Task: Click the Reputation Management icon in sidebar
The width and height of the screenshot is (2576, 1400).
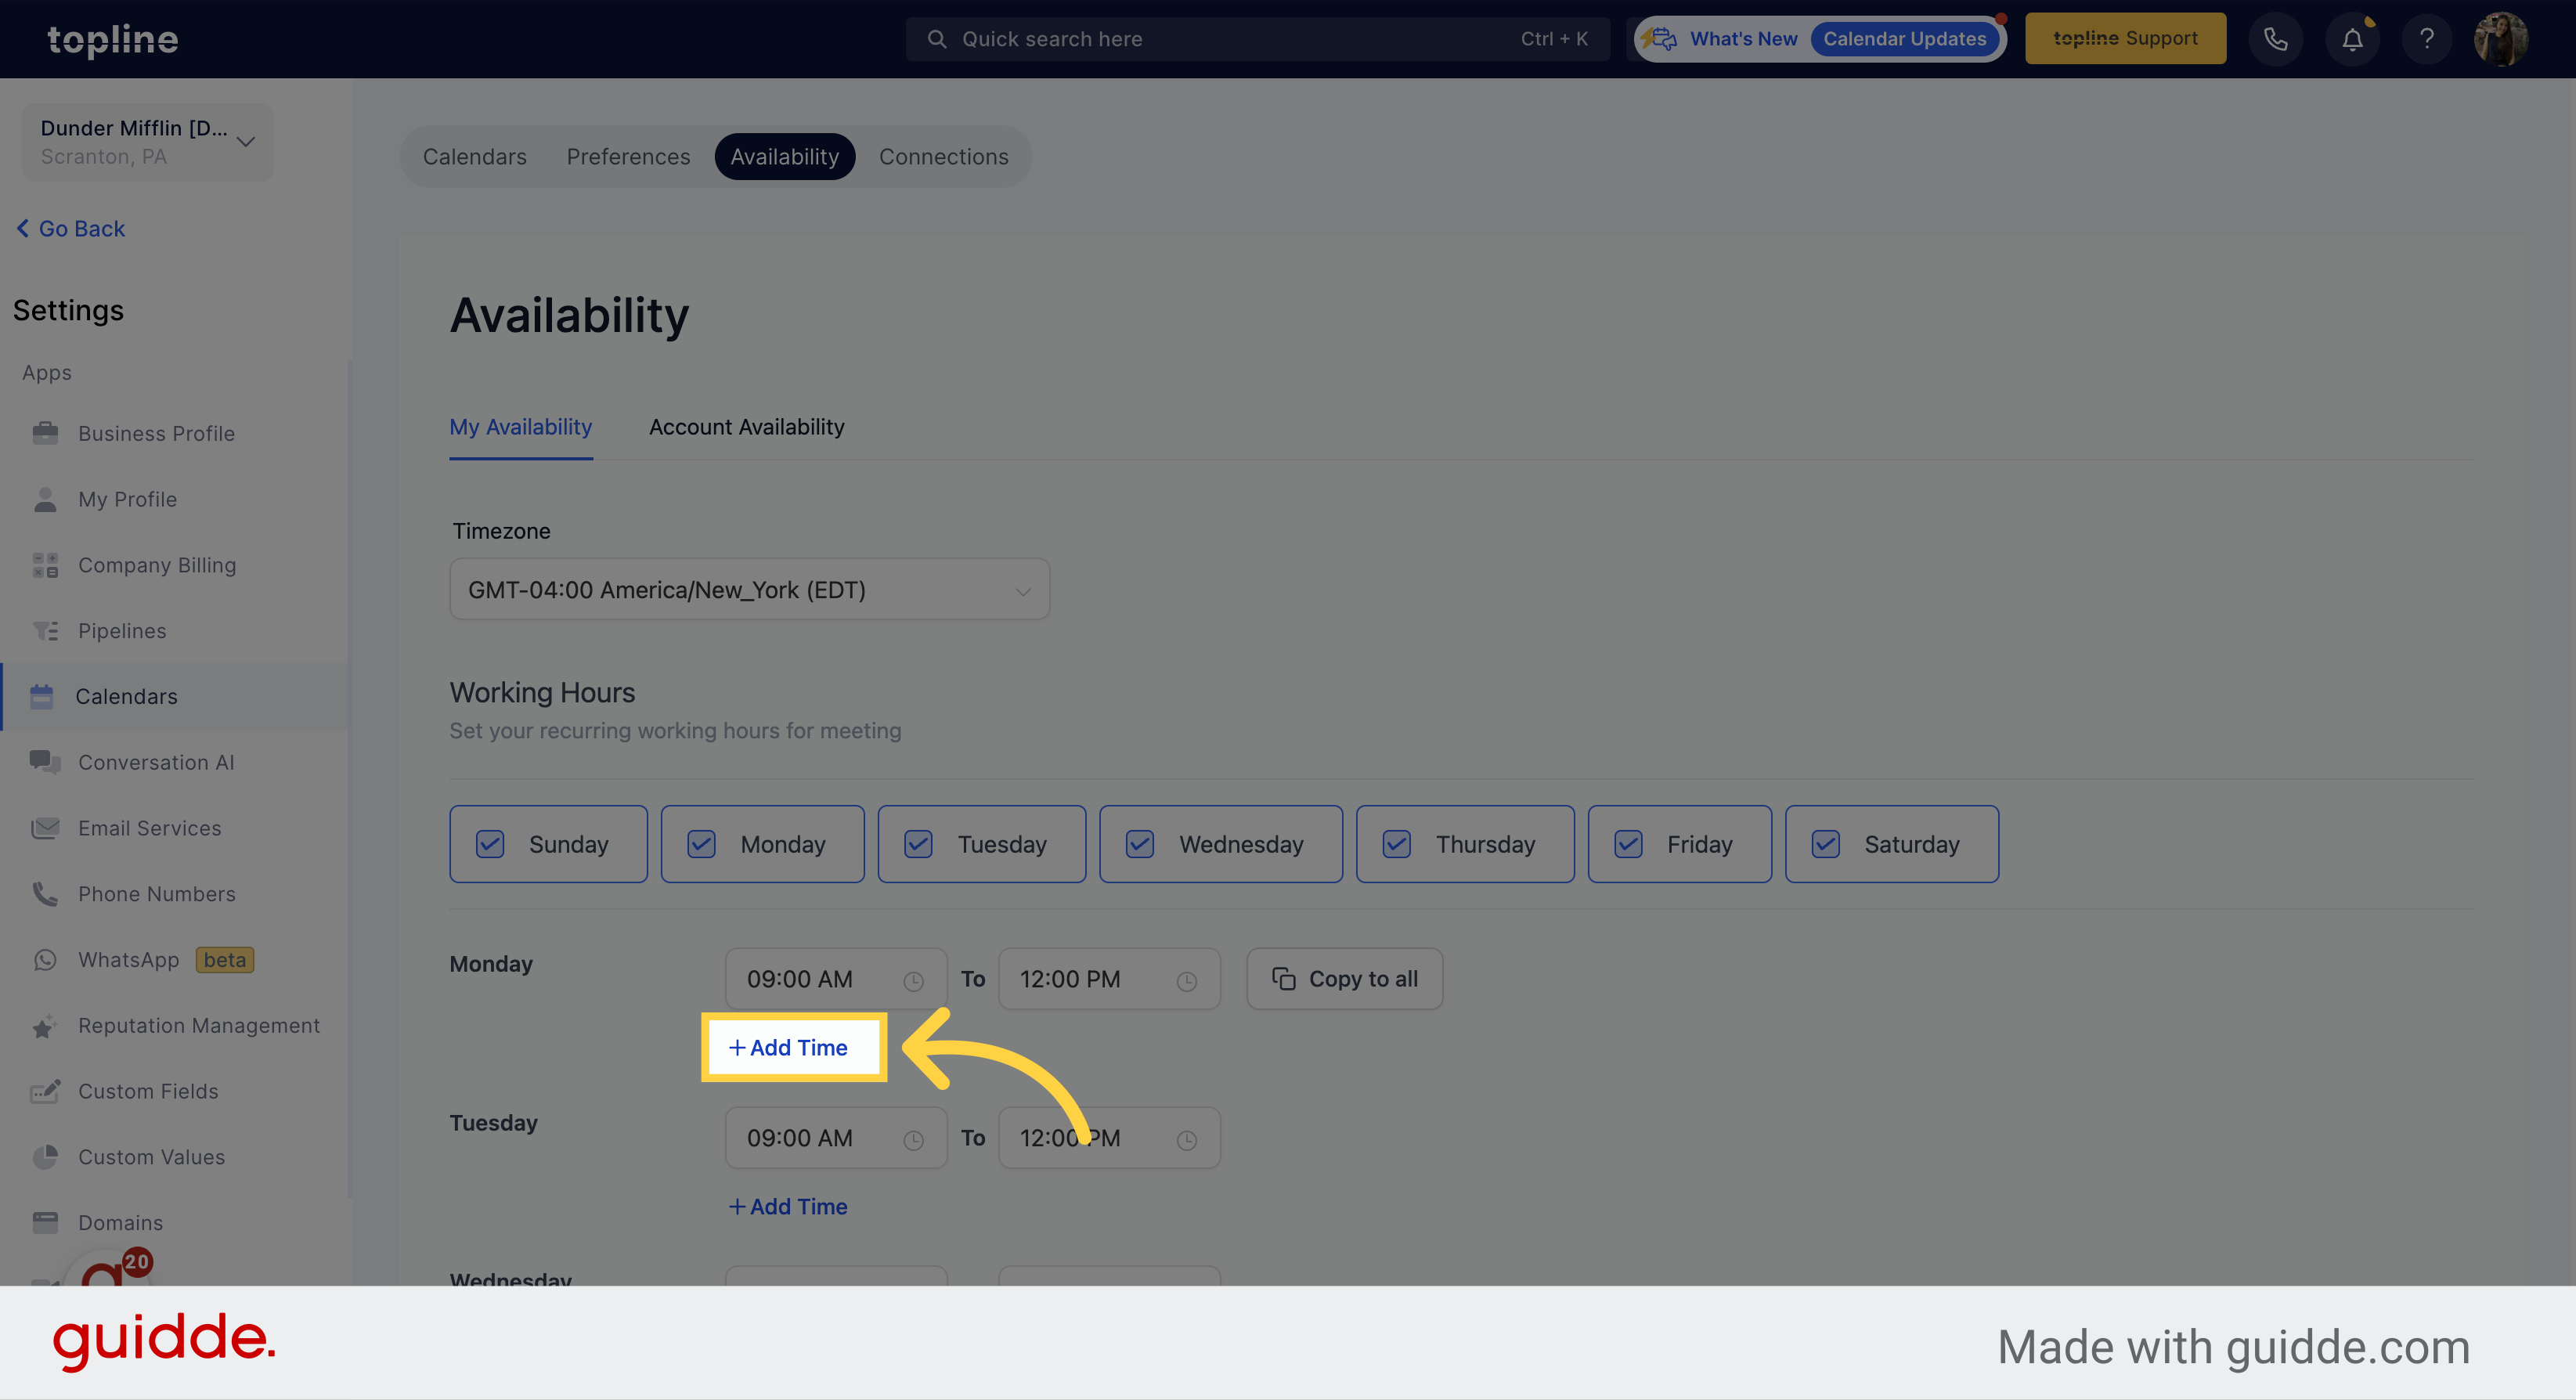Action: 45,1026
